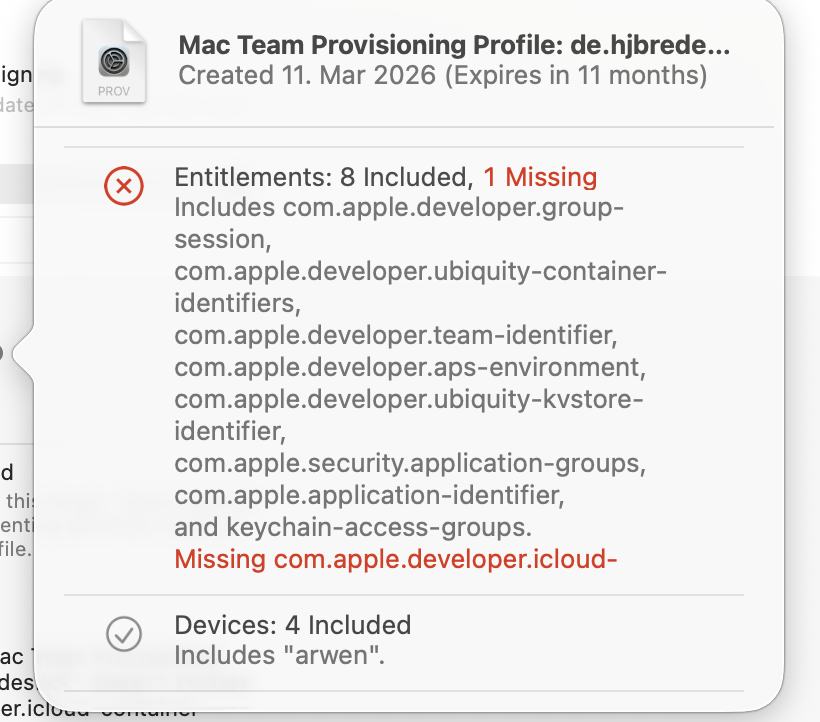Click the "(Expires in 11 months)" text

point(575,75)
